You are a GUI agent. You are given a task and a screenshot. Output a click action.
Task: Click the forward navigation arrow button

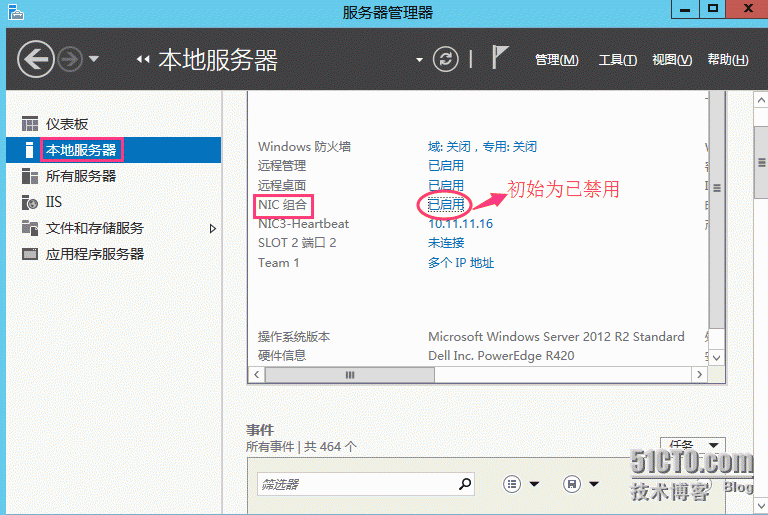pos(70,59)
